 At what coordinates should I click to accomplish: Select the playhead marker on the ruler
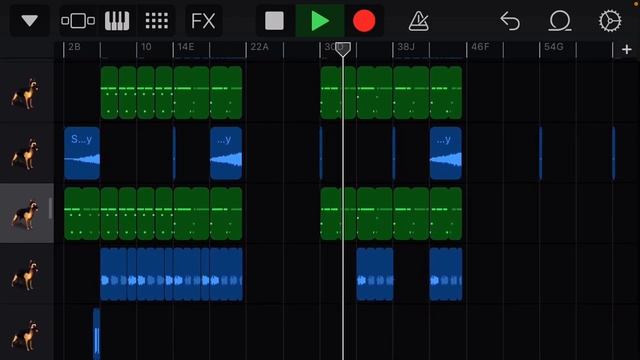coord(343,49)
